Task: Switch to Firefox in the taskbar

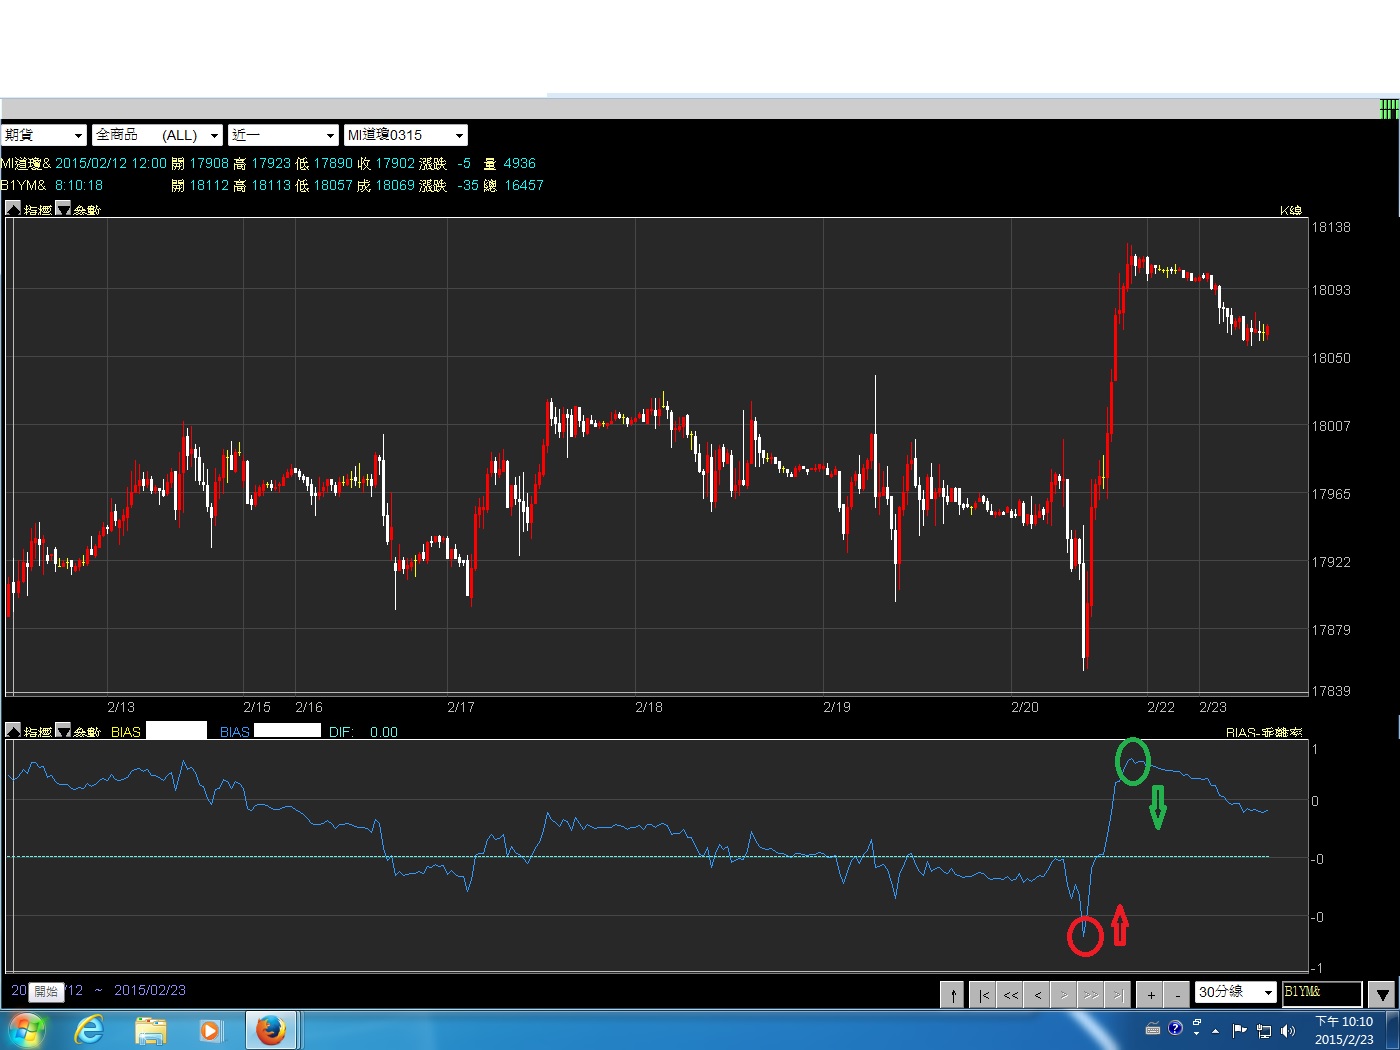Action: 270,1030
